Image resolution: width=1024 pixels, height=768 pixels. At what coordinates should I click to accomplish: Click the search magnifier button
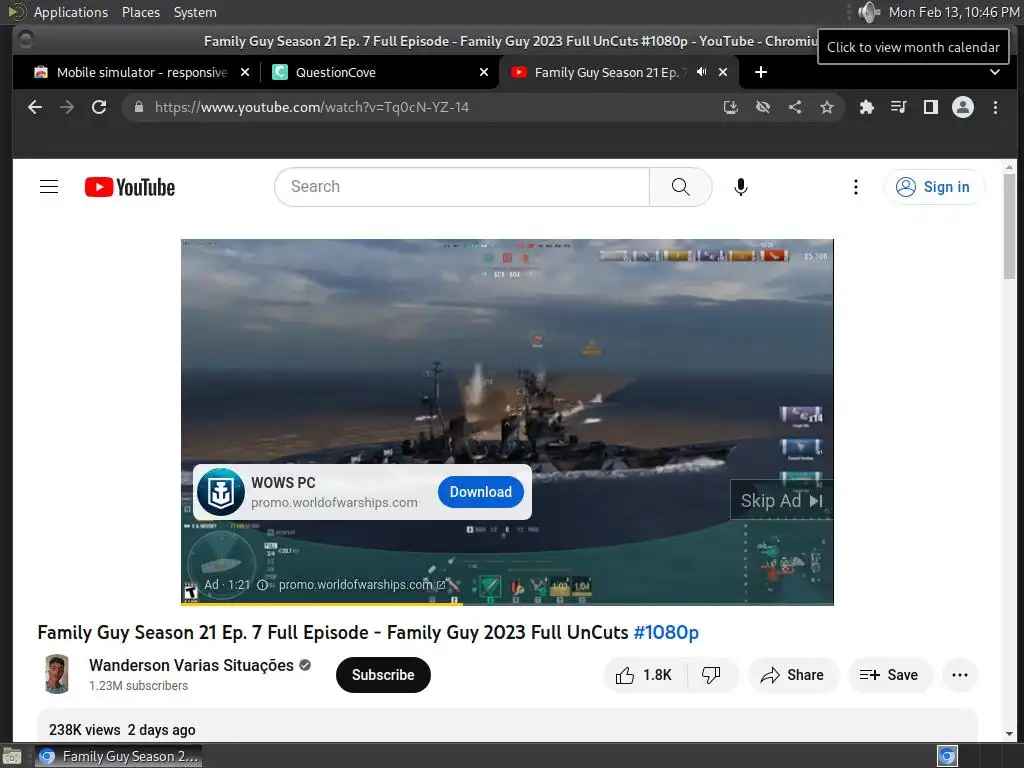click(x=680, y=187)
